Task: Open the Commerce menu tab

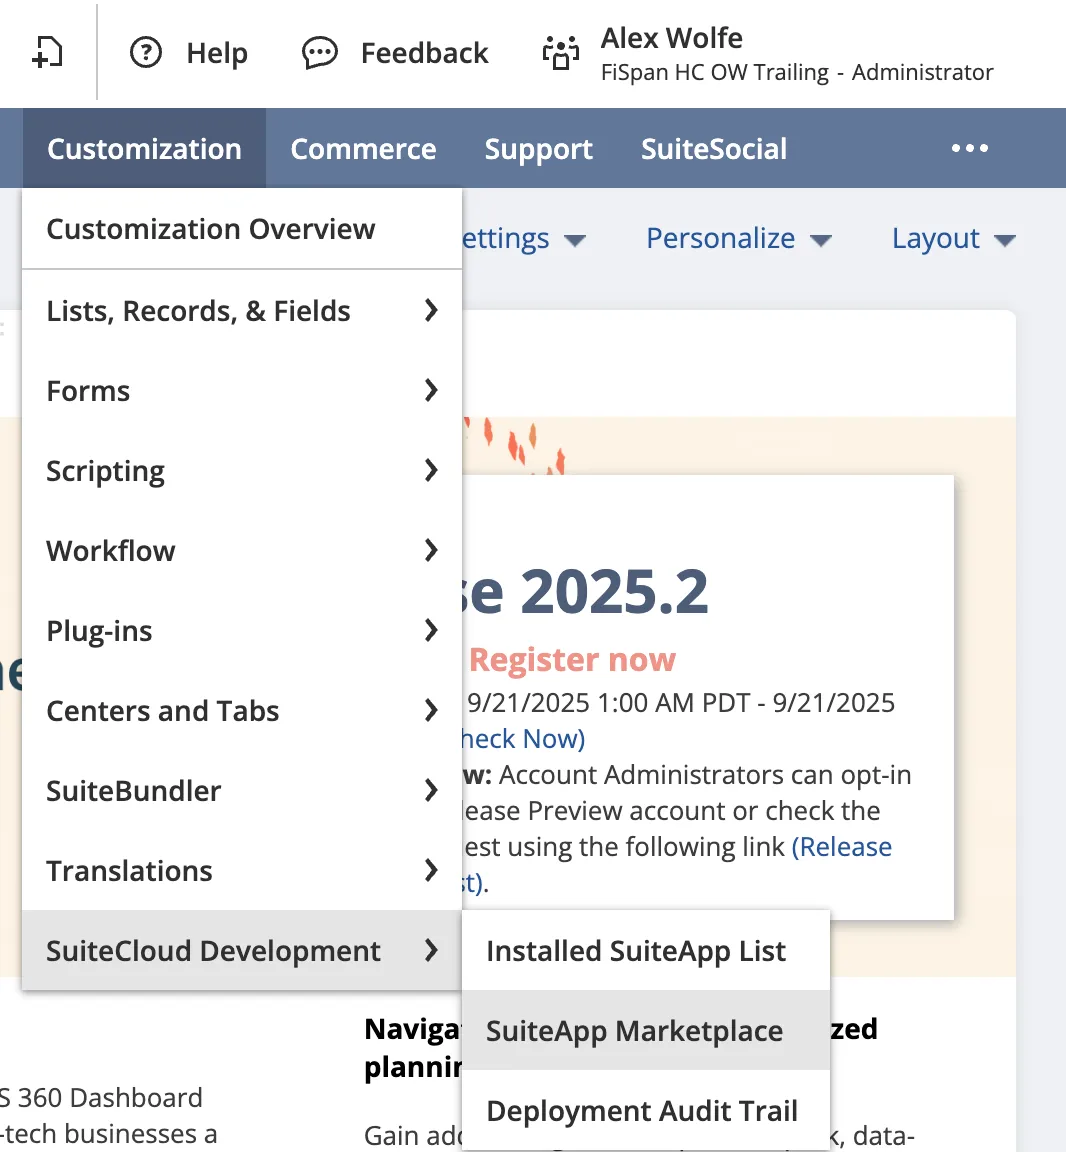Action: point(363,148)
